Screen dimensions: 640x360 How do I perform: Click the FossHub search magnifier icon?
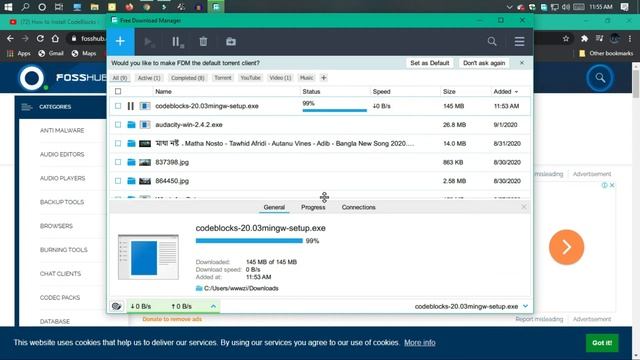(600, 78)
